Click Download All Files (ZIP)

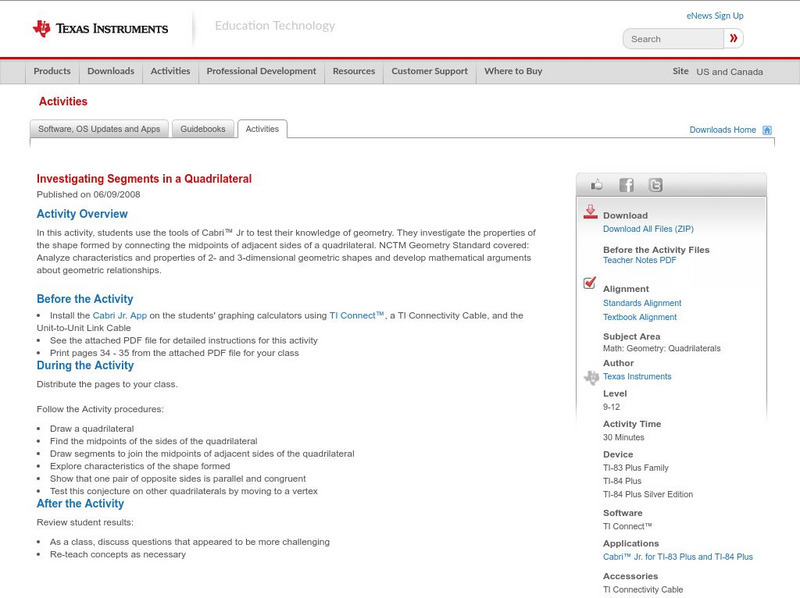(x=648, y=229)
